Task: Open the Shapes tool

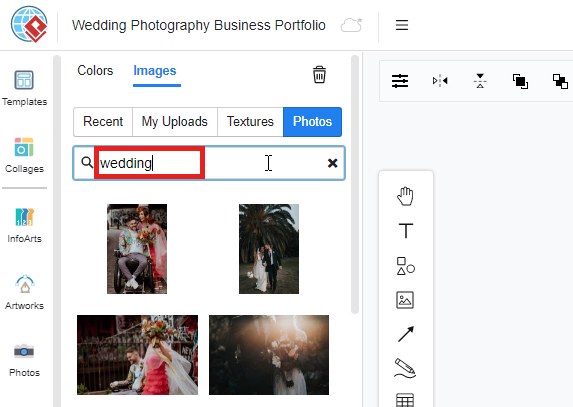Action: pos(405,266)
